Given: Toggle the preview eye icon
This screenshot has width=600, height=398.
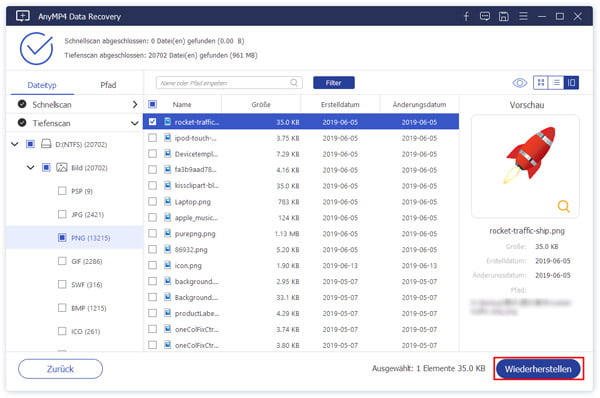Looking at the screenshot, I should (520, 83).
